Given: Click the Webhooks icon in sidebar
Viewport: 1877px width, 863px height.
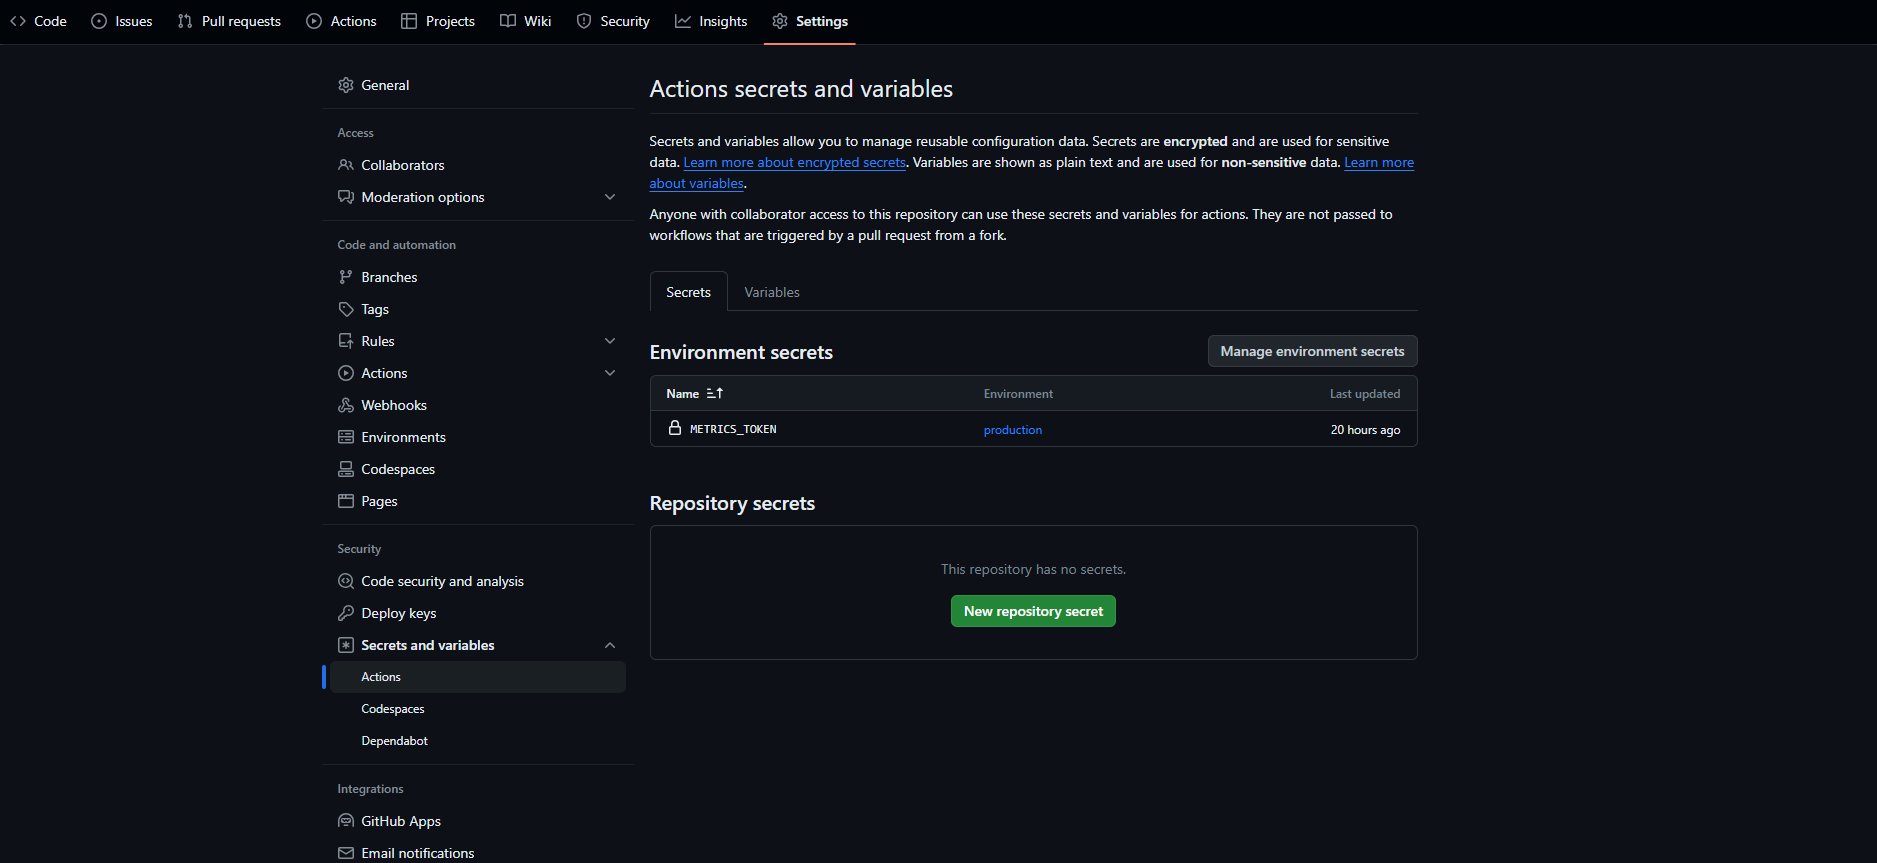Looking at the screenshot, I should click(346, 405).
